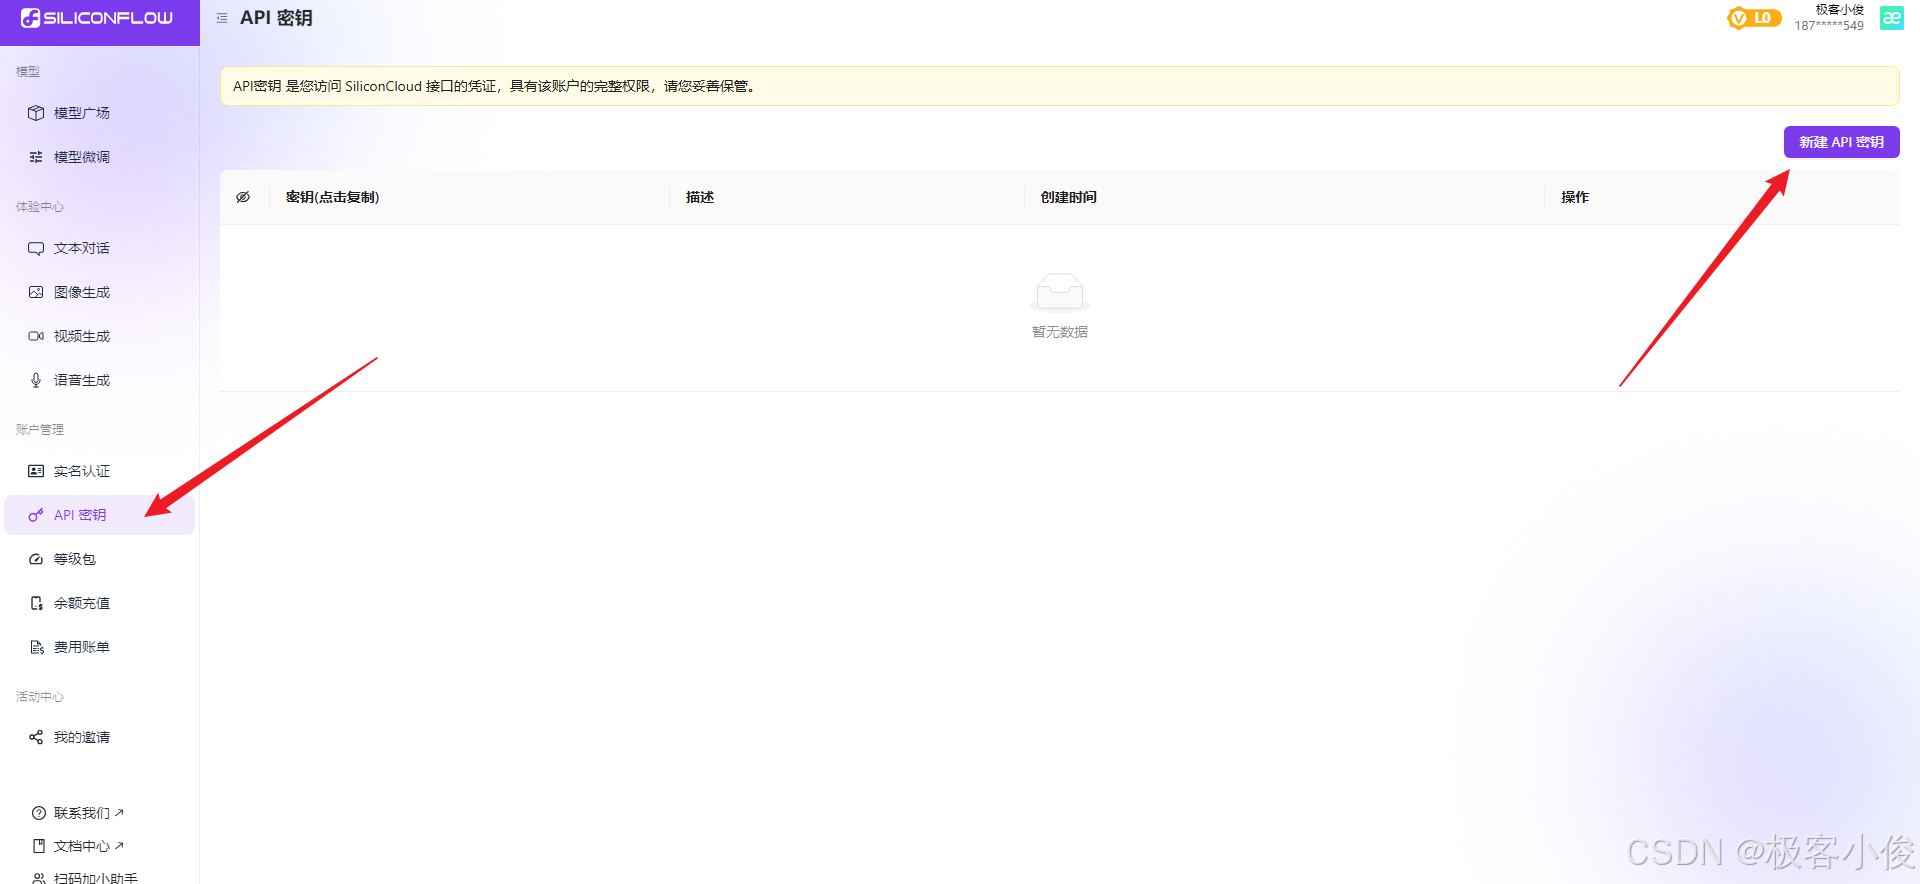1920x884 pixels.
Task: Click the SiliconFlow logo
Action: click(x=97, y=18)
